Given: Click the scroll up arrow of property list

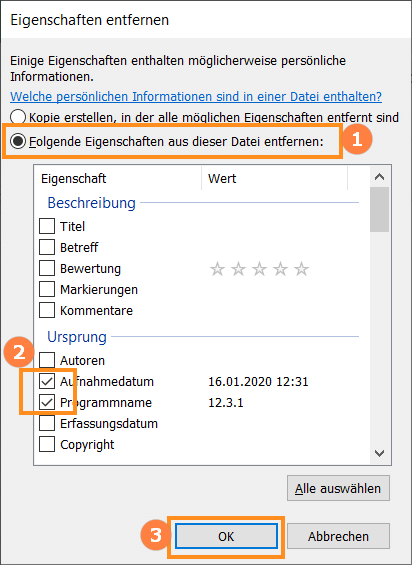Looking at the screenshot, I should click(x=379, y=177).
